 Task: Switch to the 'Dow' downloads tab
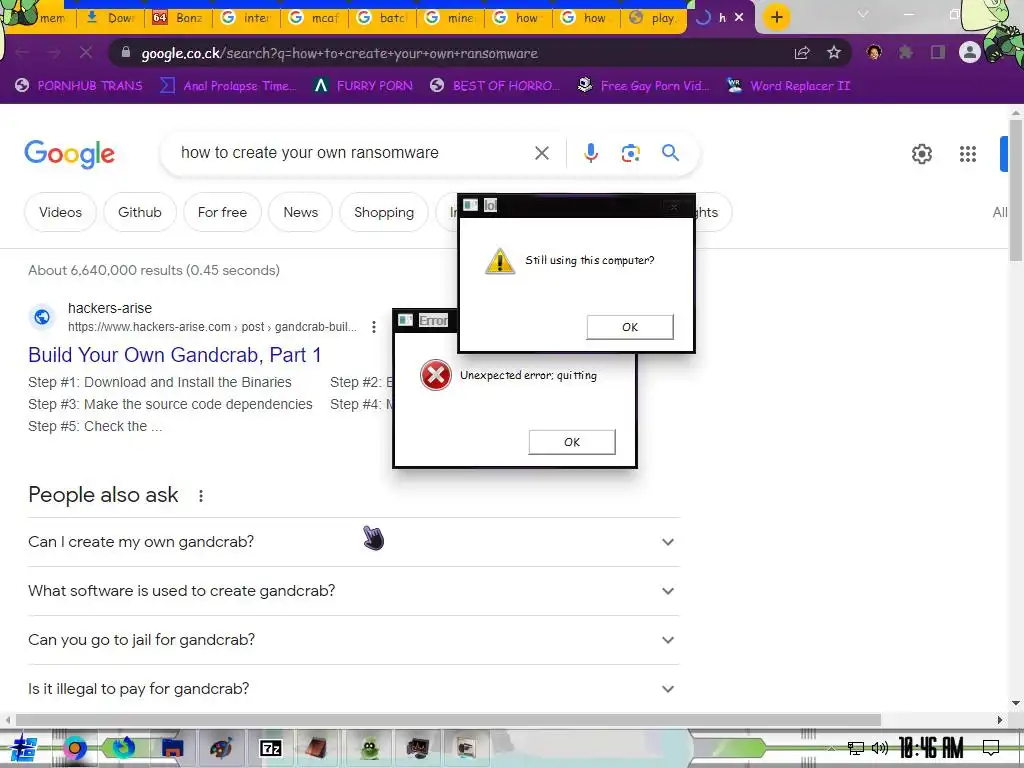click(110, 18)
